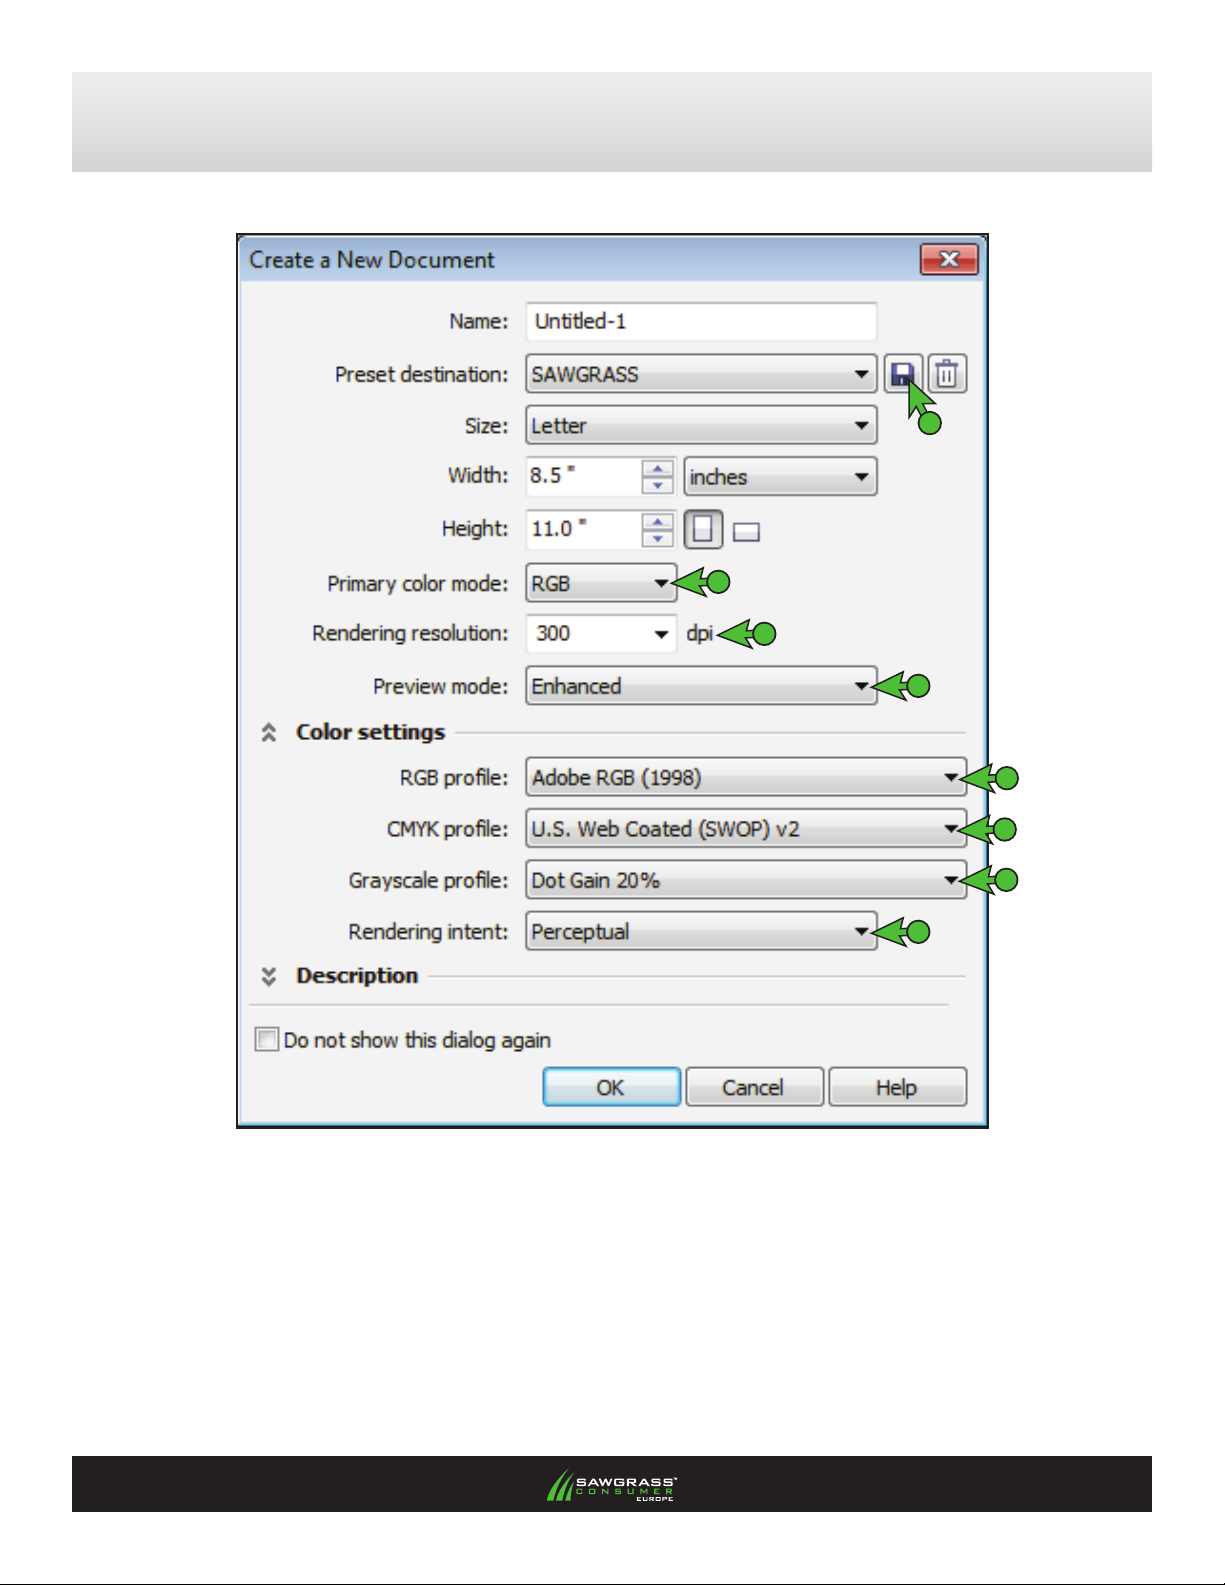Viewport: 1225px width, 1585px height.
Task: Open the units dropdown showing inches
Action: [780, 477]
